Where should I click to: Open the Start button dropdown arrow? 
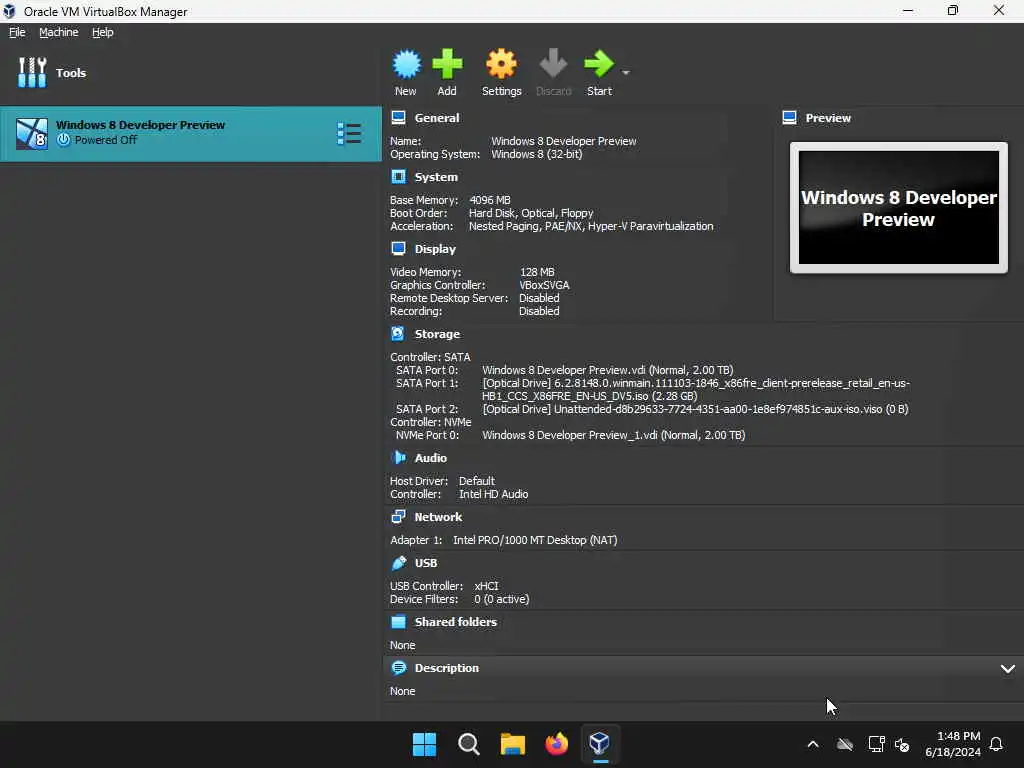[x=626, y=72]
